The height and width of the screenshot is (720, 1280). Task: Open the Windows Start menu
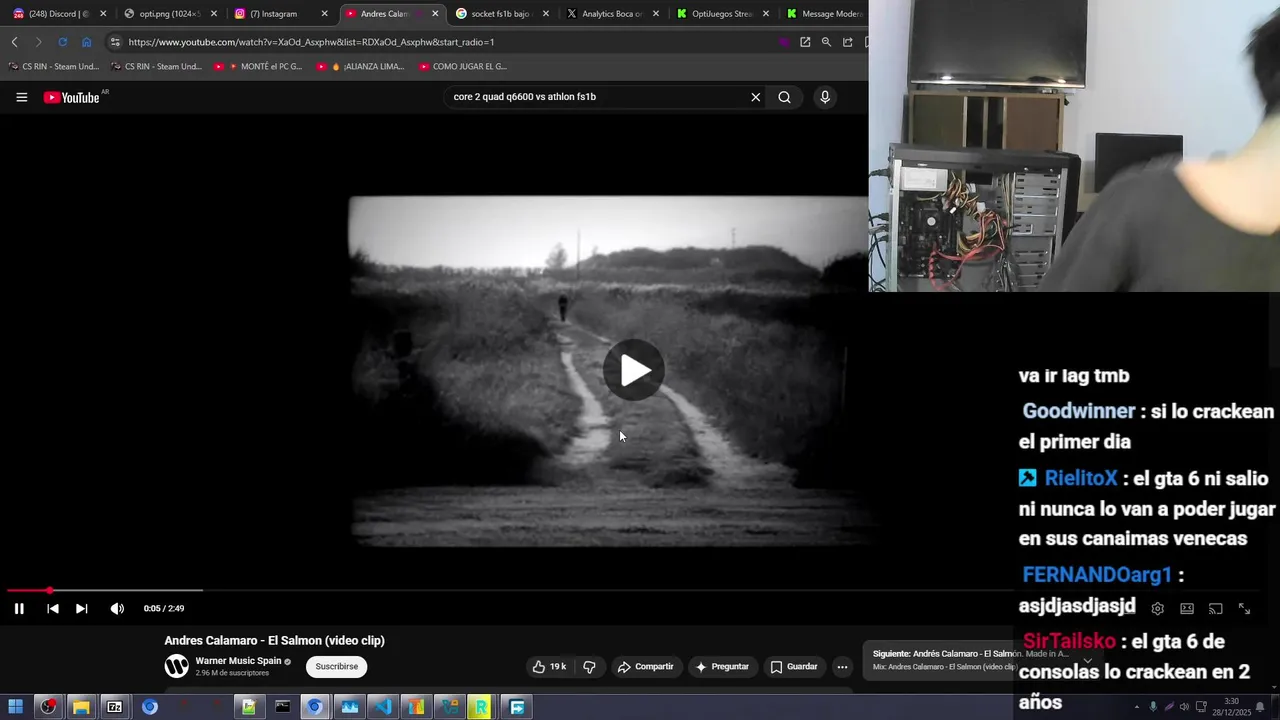pyautogui.click(x=15, y=707)
